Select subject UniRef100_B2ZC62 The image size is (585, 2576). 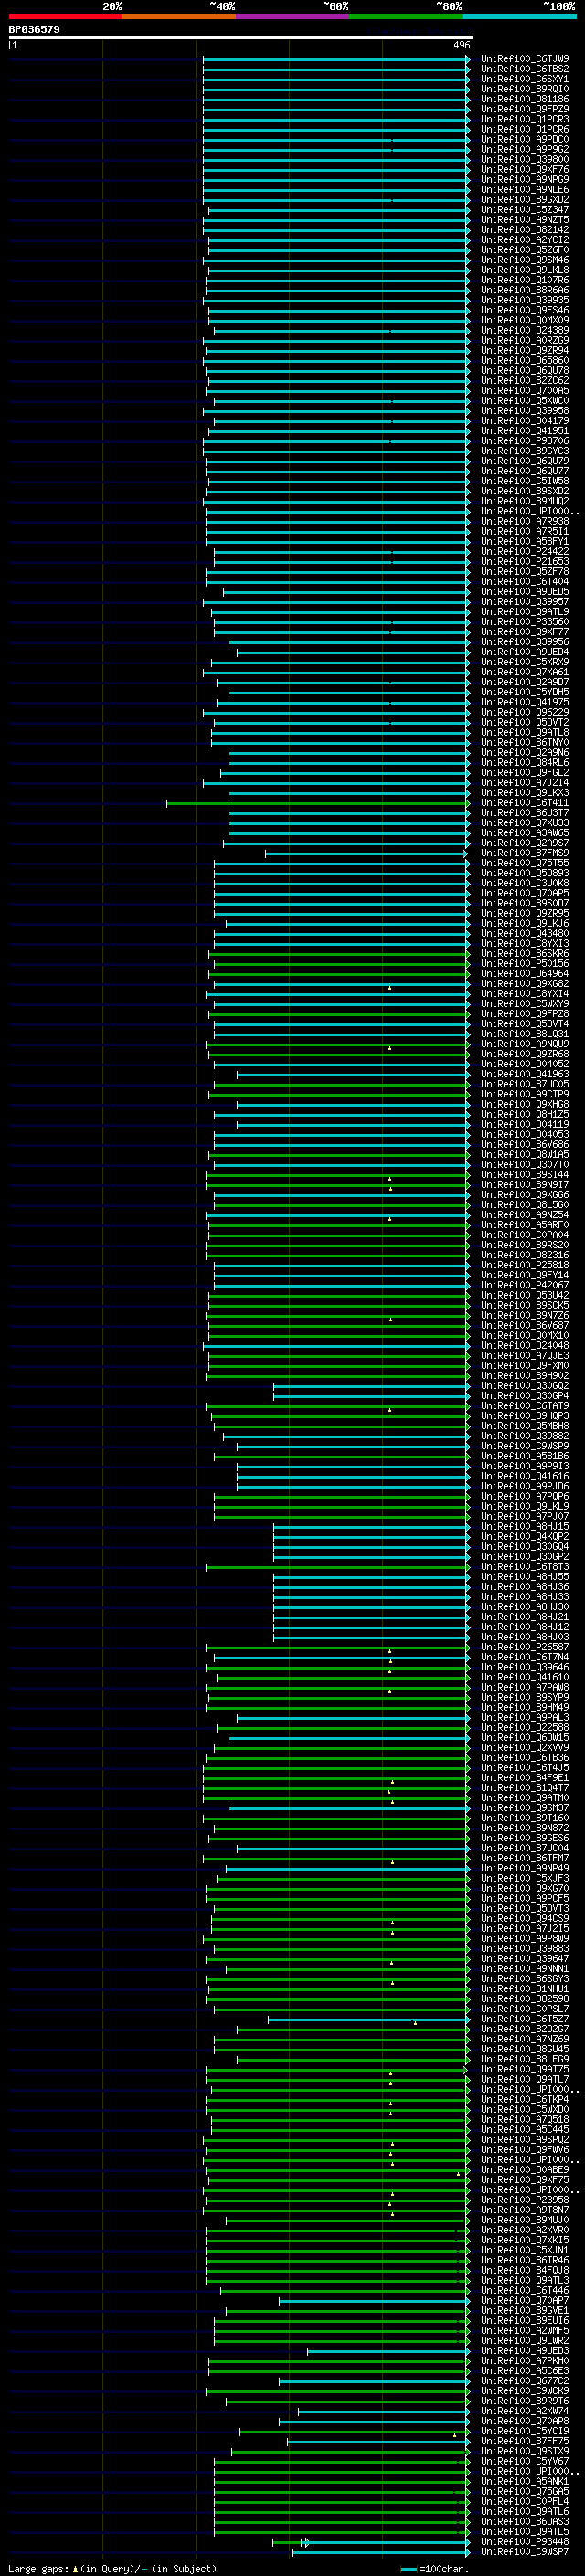[524, 380]
